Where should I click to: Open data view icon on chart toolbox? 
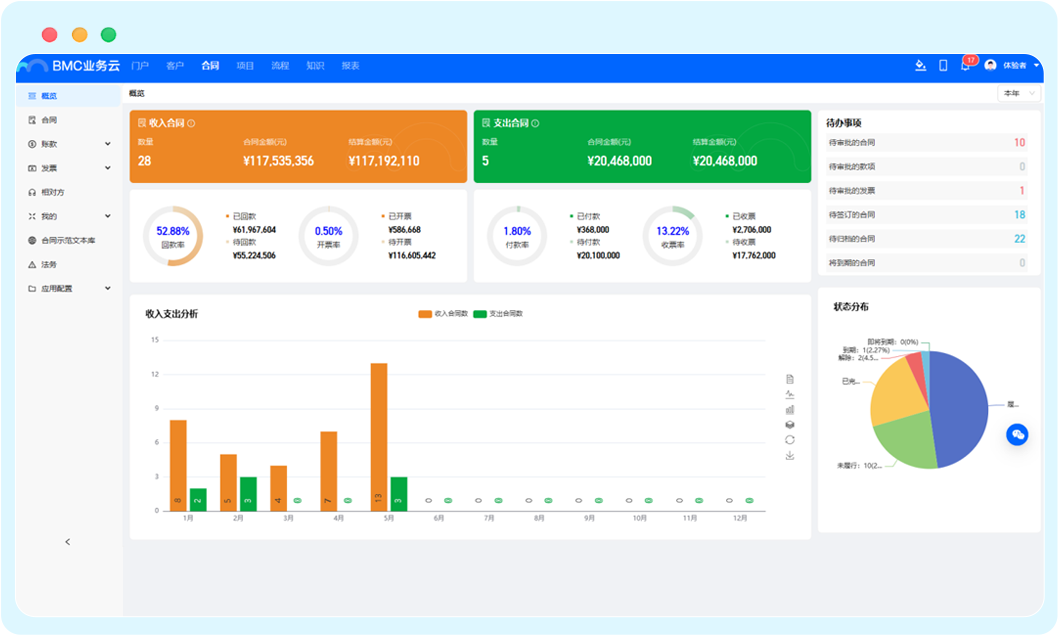790,379
